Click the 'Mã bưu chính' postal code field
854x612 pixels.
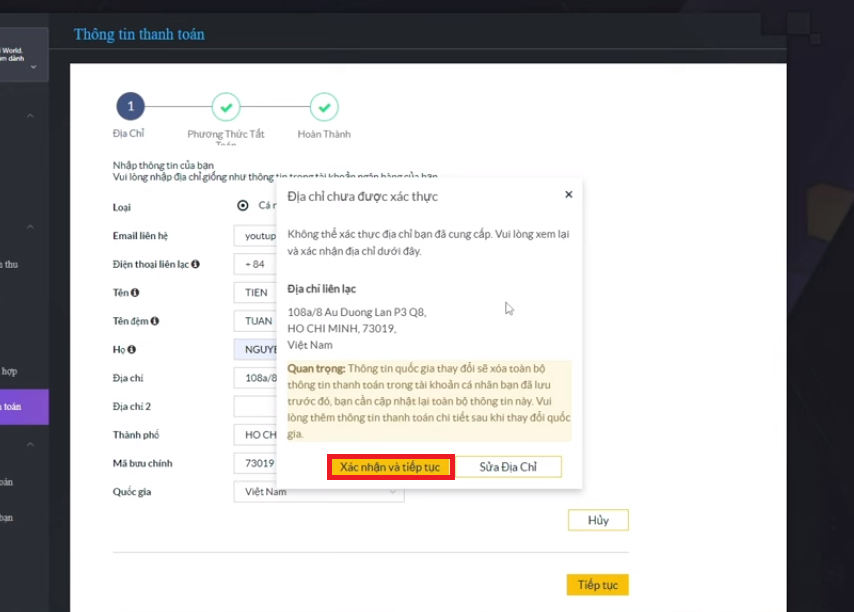click(x=254, y=464)
